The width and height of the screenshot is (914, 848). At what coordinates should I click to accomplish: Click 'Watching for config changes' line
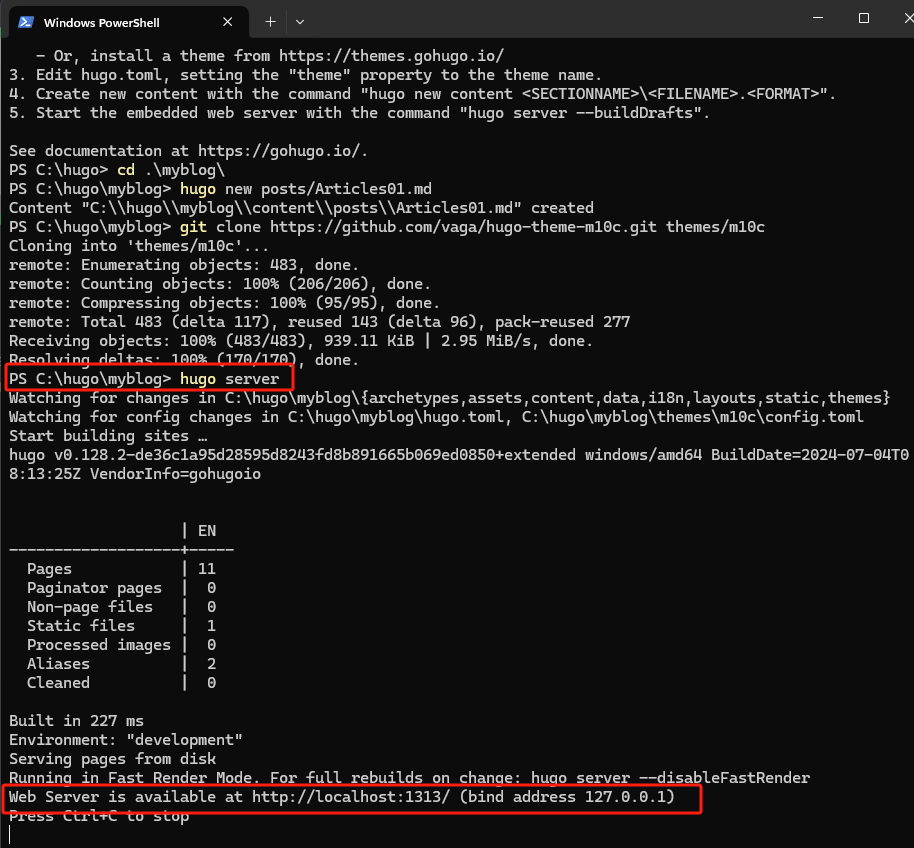pyautogui.click(x=436, y=417)
